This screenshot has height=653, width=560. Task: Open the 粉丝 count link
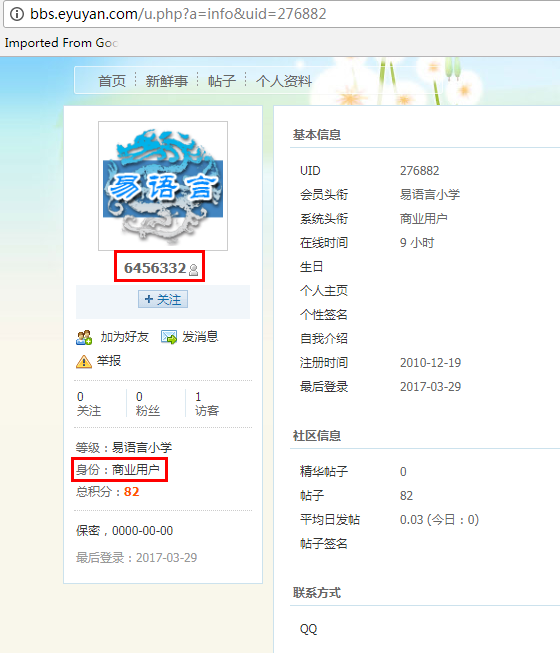[x=148, y=404]
